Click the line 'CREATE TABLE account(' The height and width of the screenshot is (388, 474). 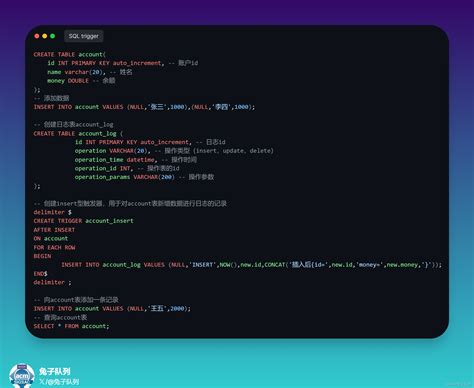[70, 54]
